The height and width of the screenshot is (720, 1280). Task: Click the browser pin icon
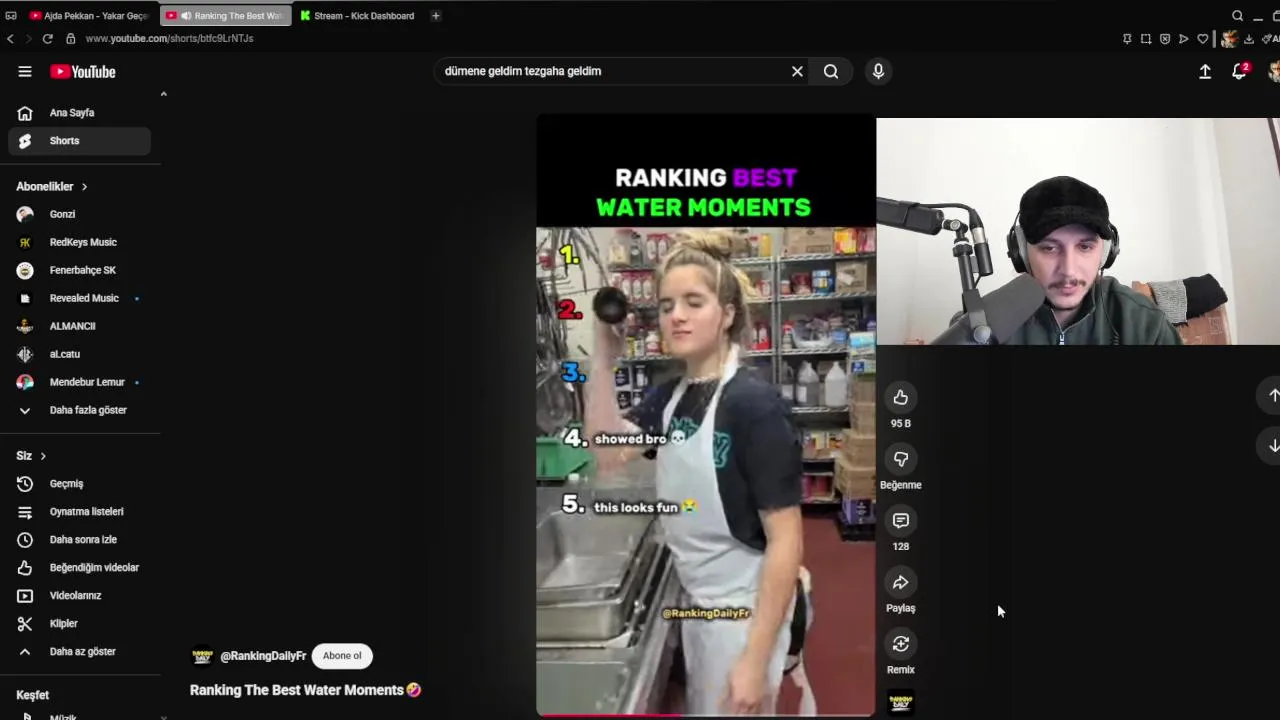(x=1127, y=39)
